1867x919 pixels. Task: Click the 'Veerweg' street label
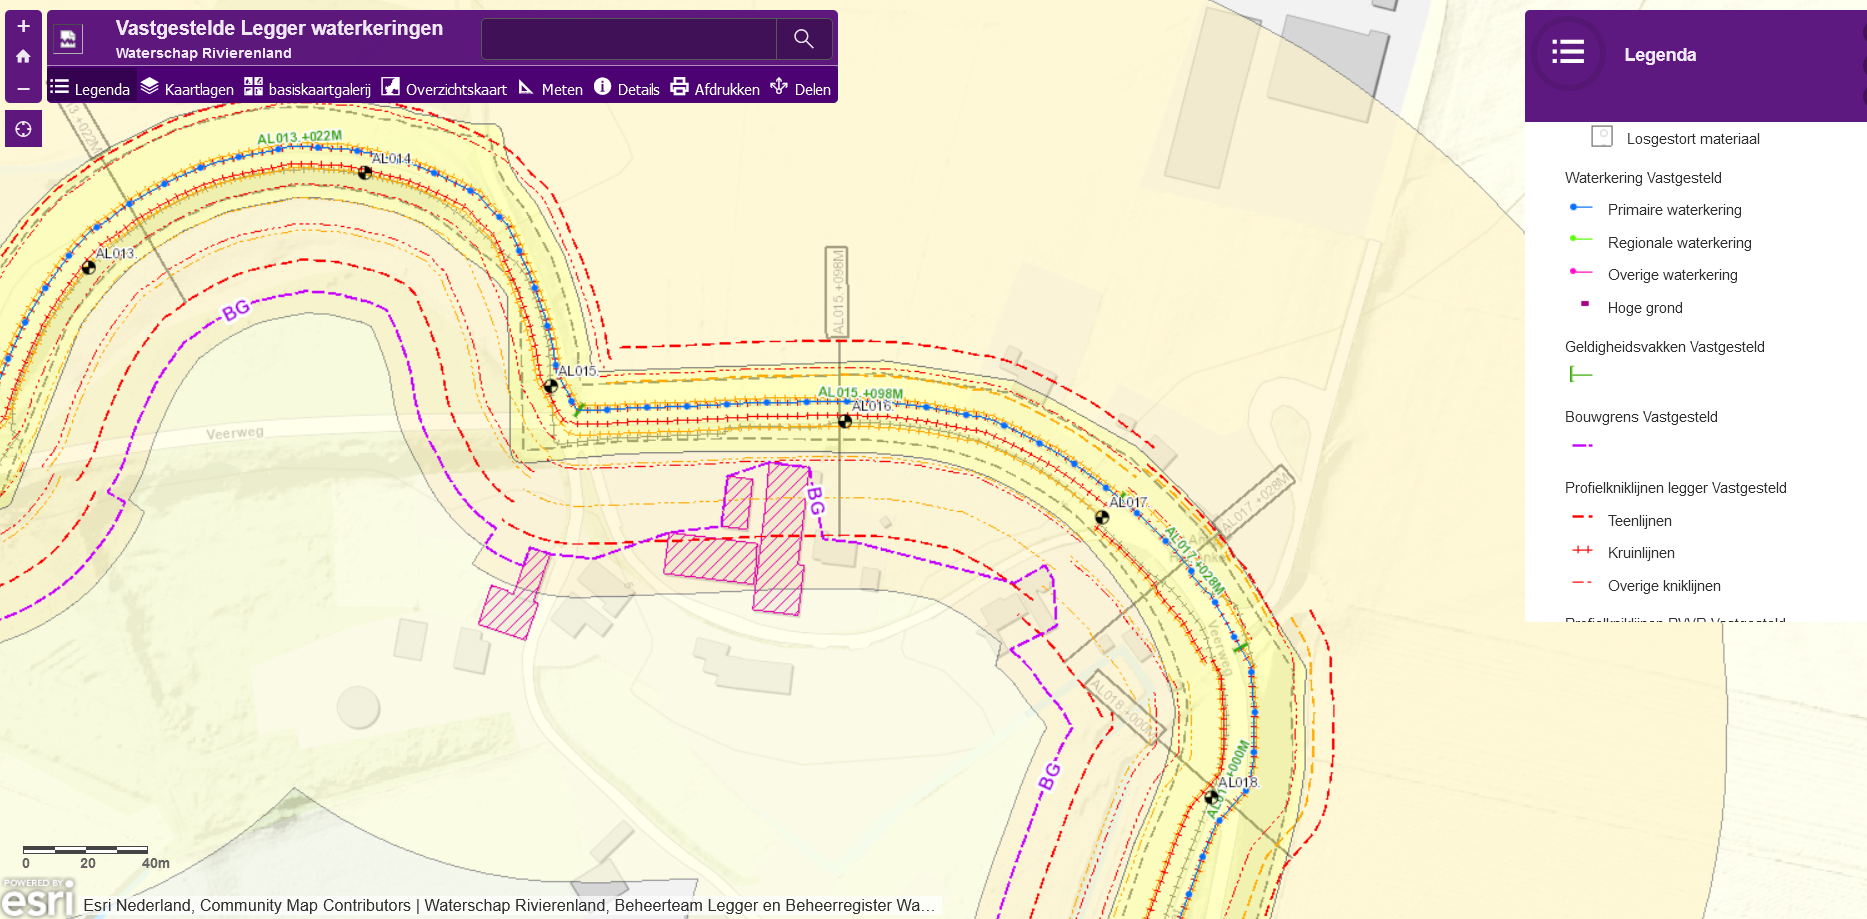[x=235, y=433]
